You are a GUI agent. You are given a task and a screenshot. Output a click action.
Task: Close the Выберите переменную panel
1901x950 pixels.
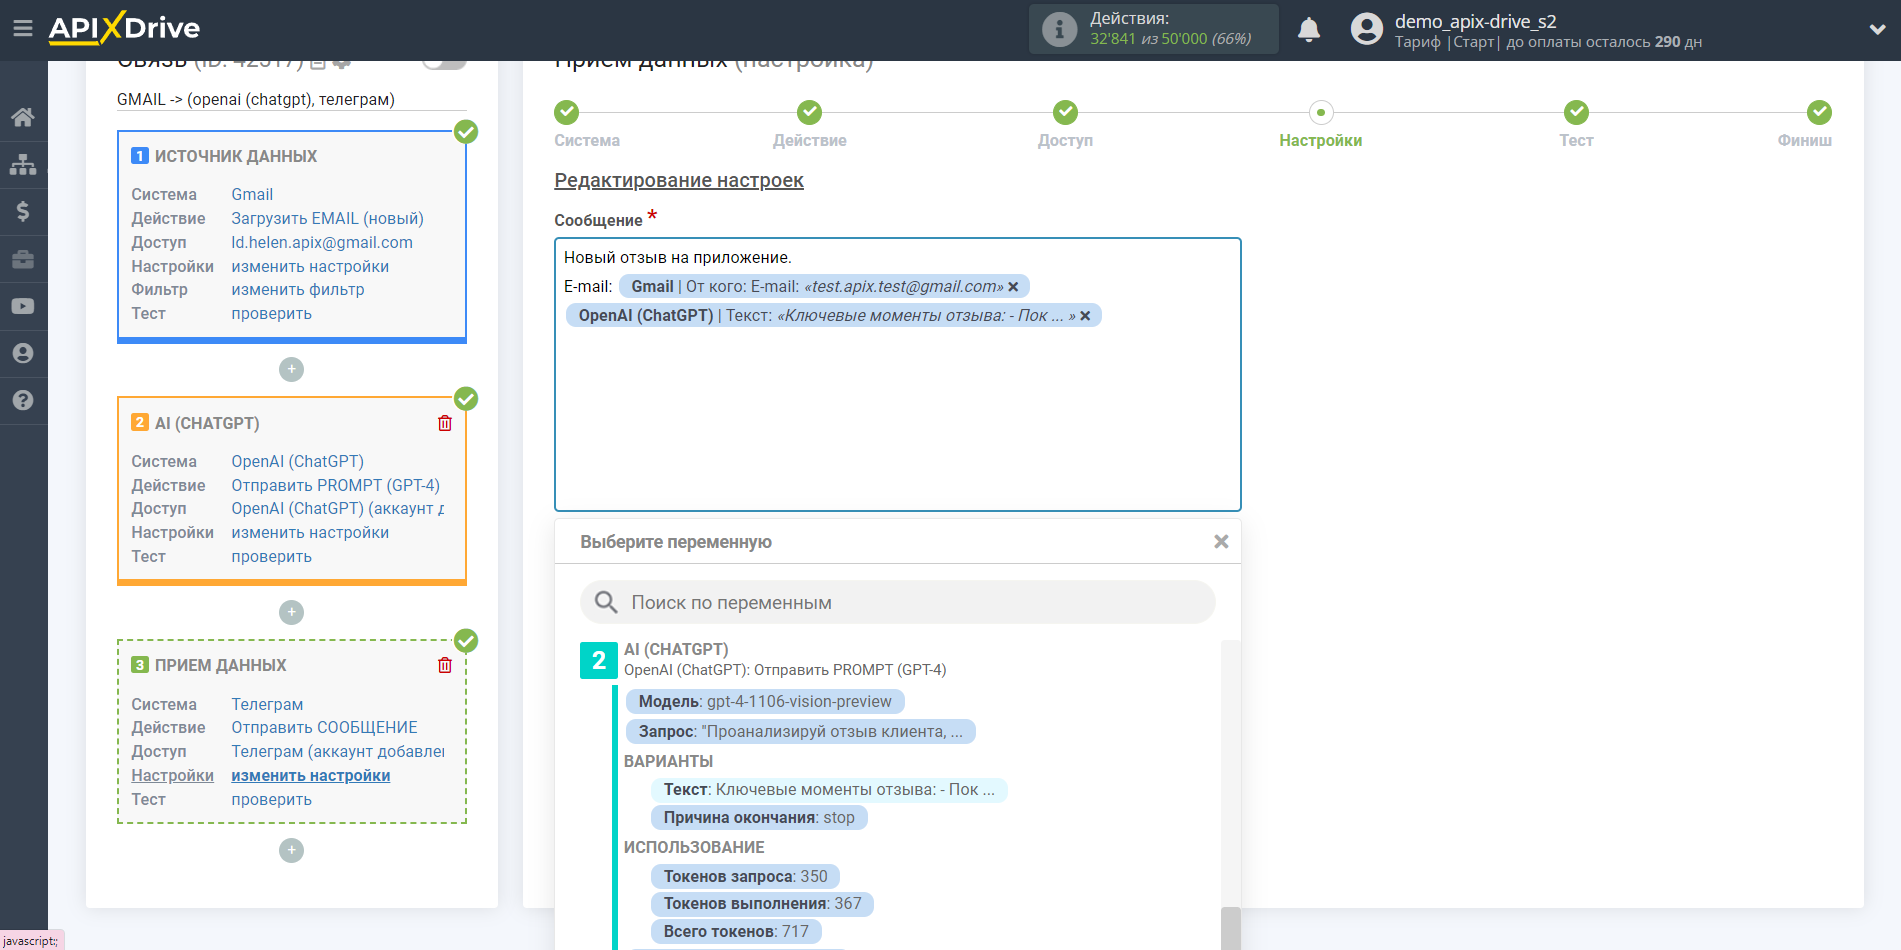coord(1221,541)
